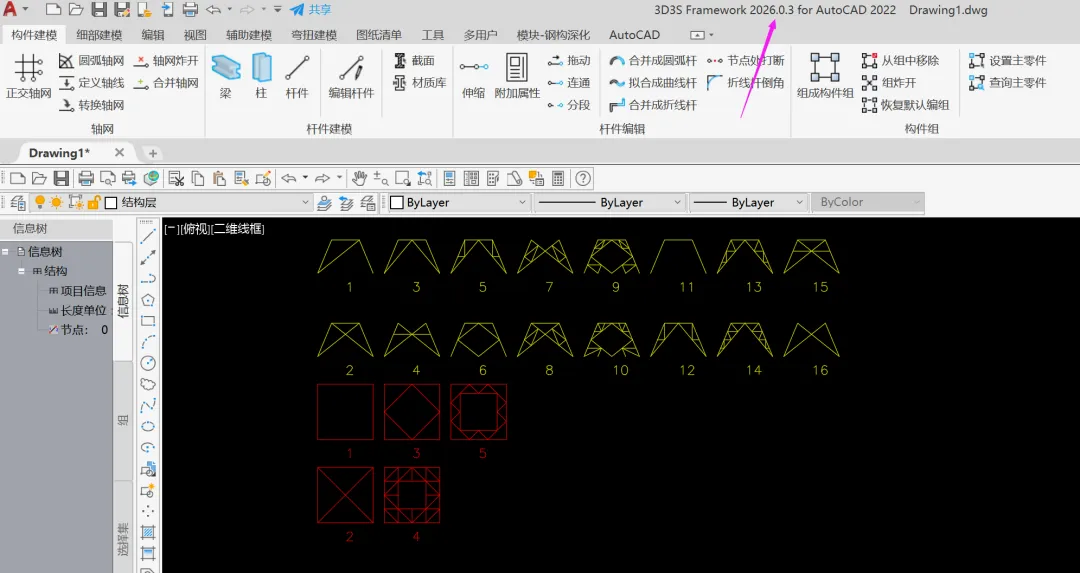This screenshot has height=573, width=1080.
Task: Click the 圆弧轴网 arc grid tool
Action: point(92,61)
